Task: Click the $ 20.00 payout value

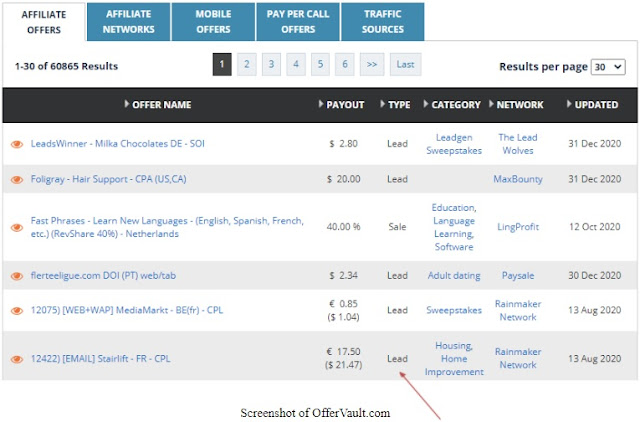Action: point(344,179)
